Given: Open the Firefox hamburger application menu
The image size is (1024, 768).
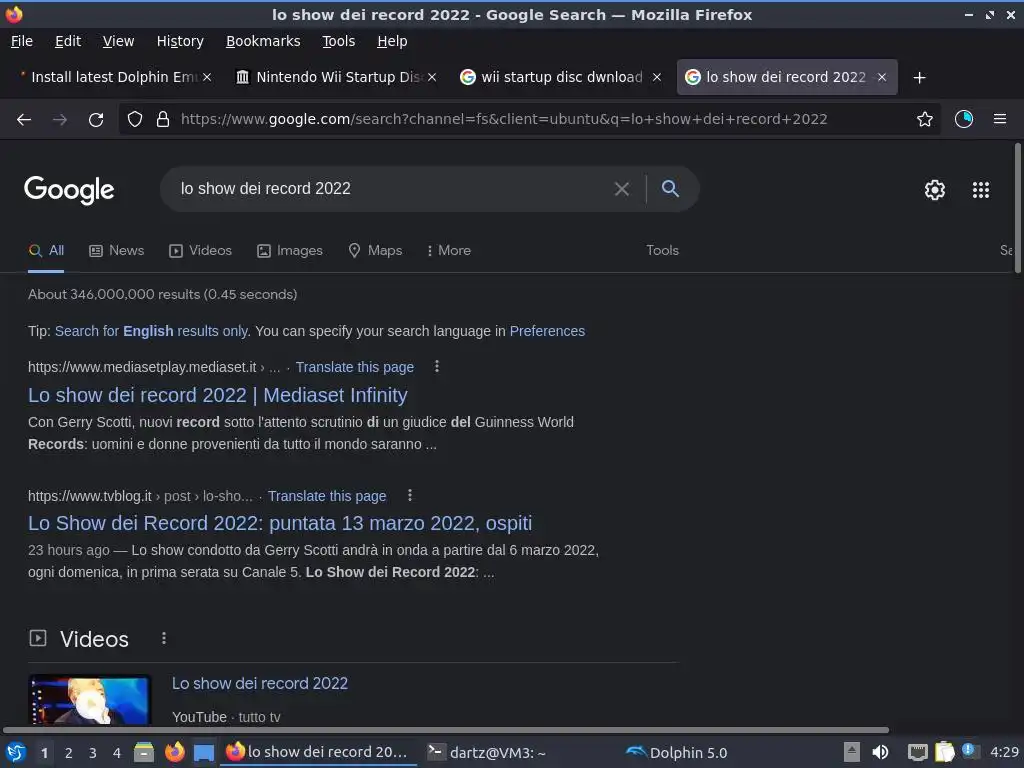Looking at the screenshot, I should [1000, 119].
